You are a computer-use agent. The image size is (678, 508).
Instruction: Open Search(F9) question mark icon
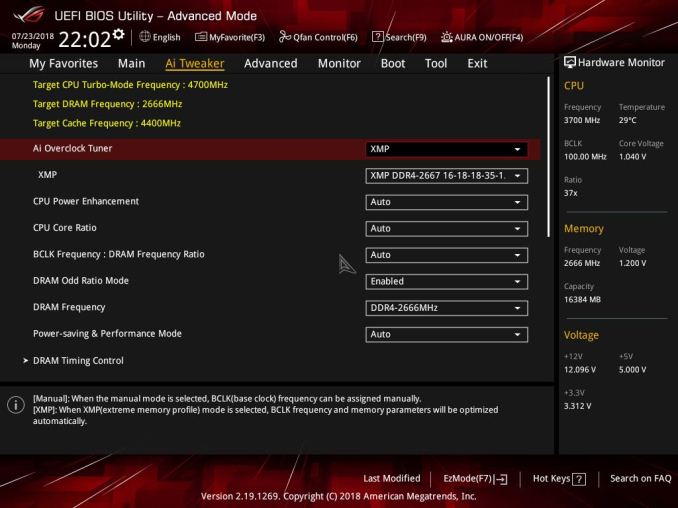(377, 37)
